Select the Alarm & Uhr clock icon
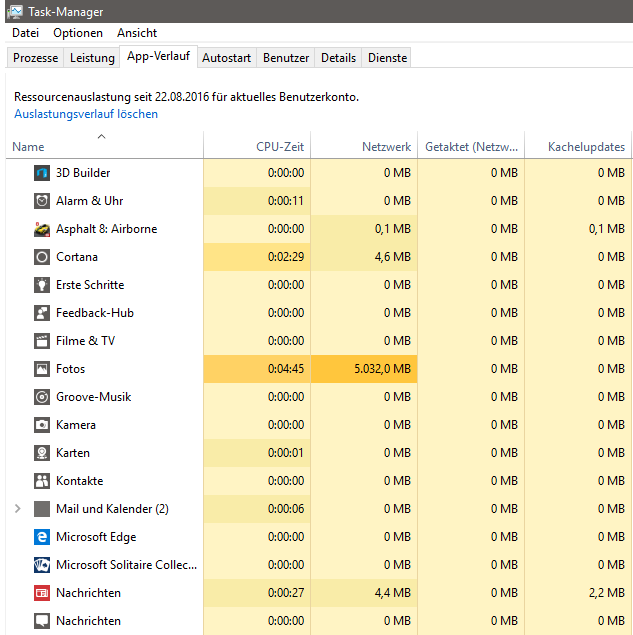 coord(42,201)
